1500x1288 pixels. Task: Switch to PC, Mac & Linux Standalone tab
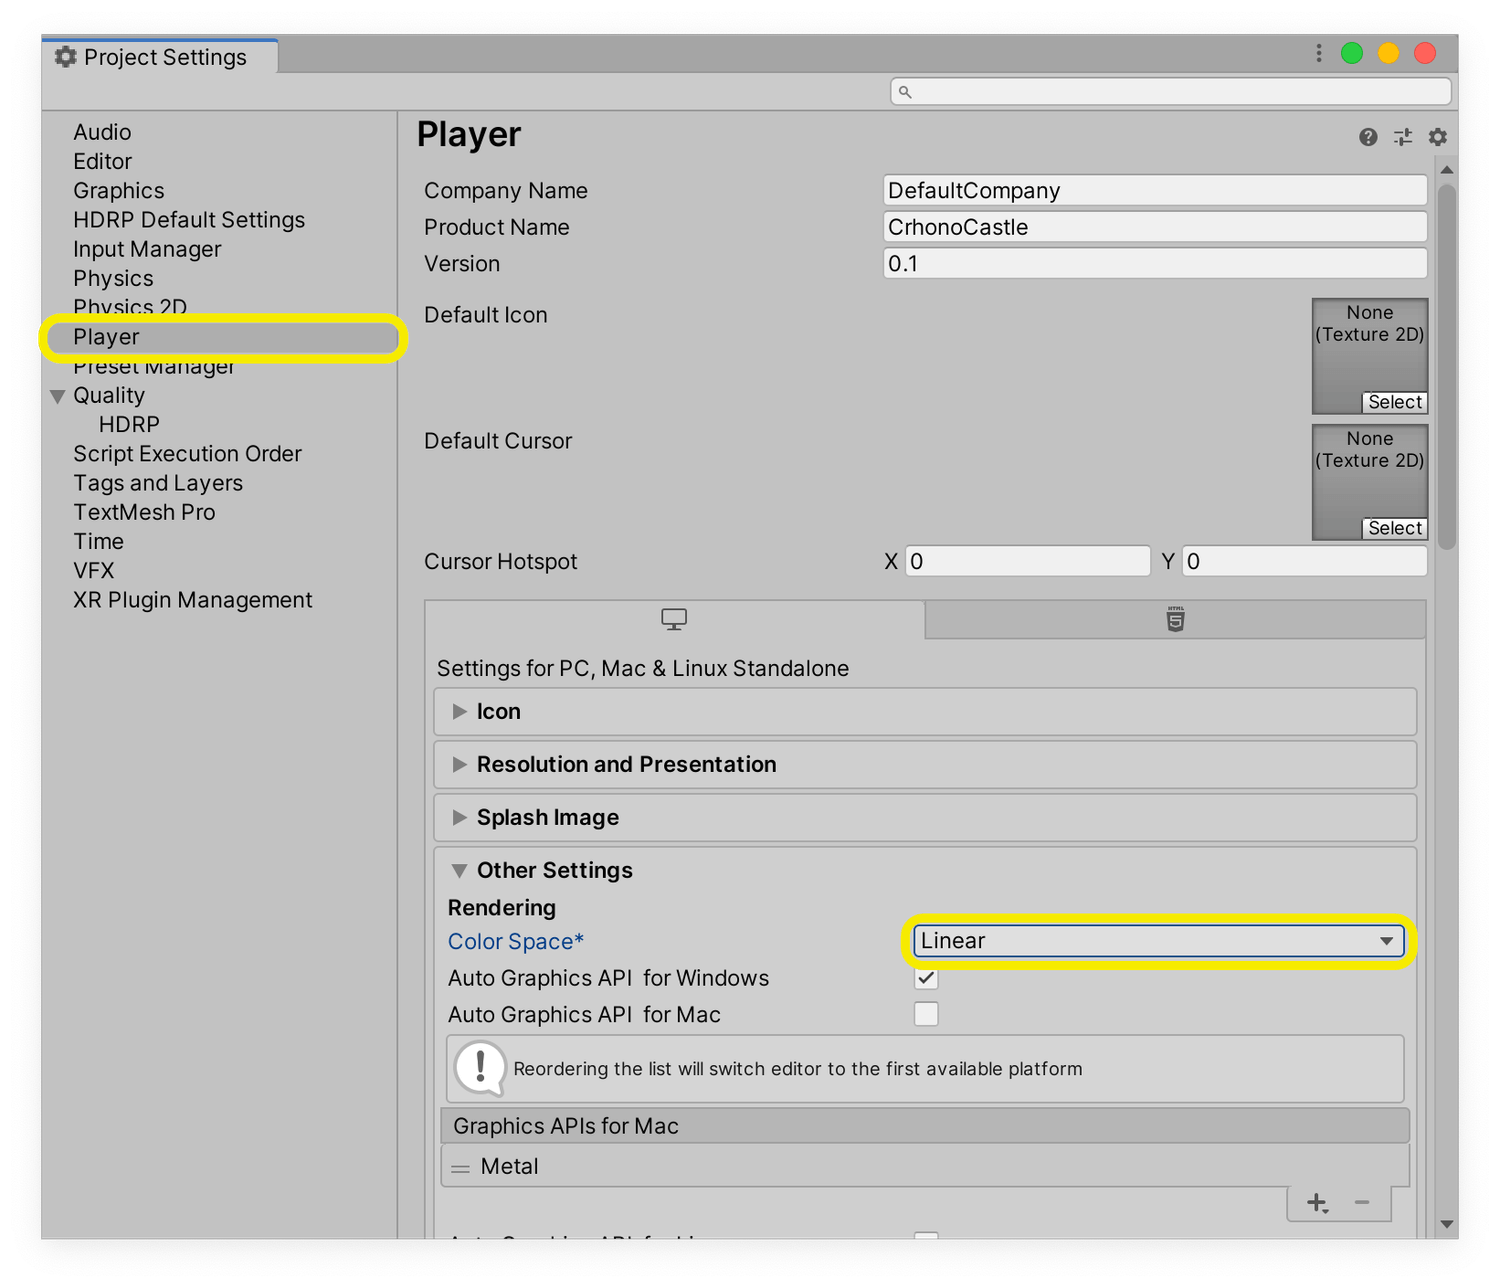pos(675,619)
